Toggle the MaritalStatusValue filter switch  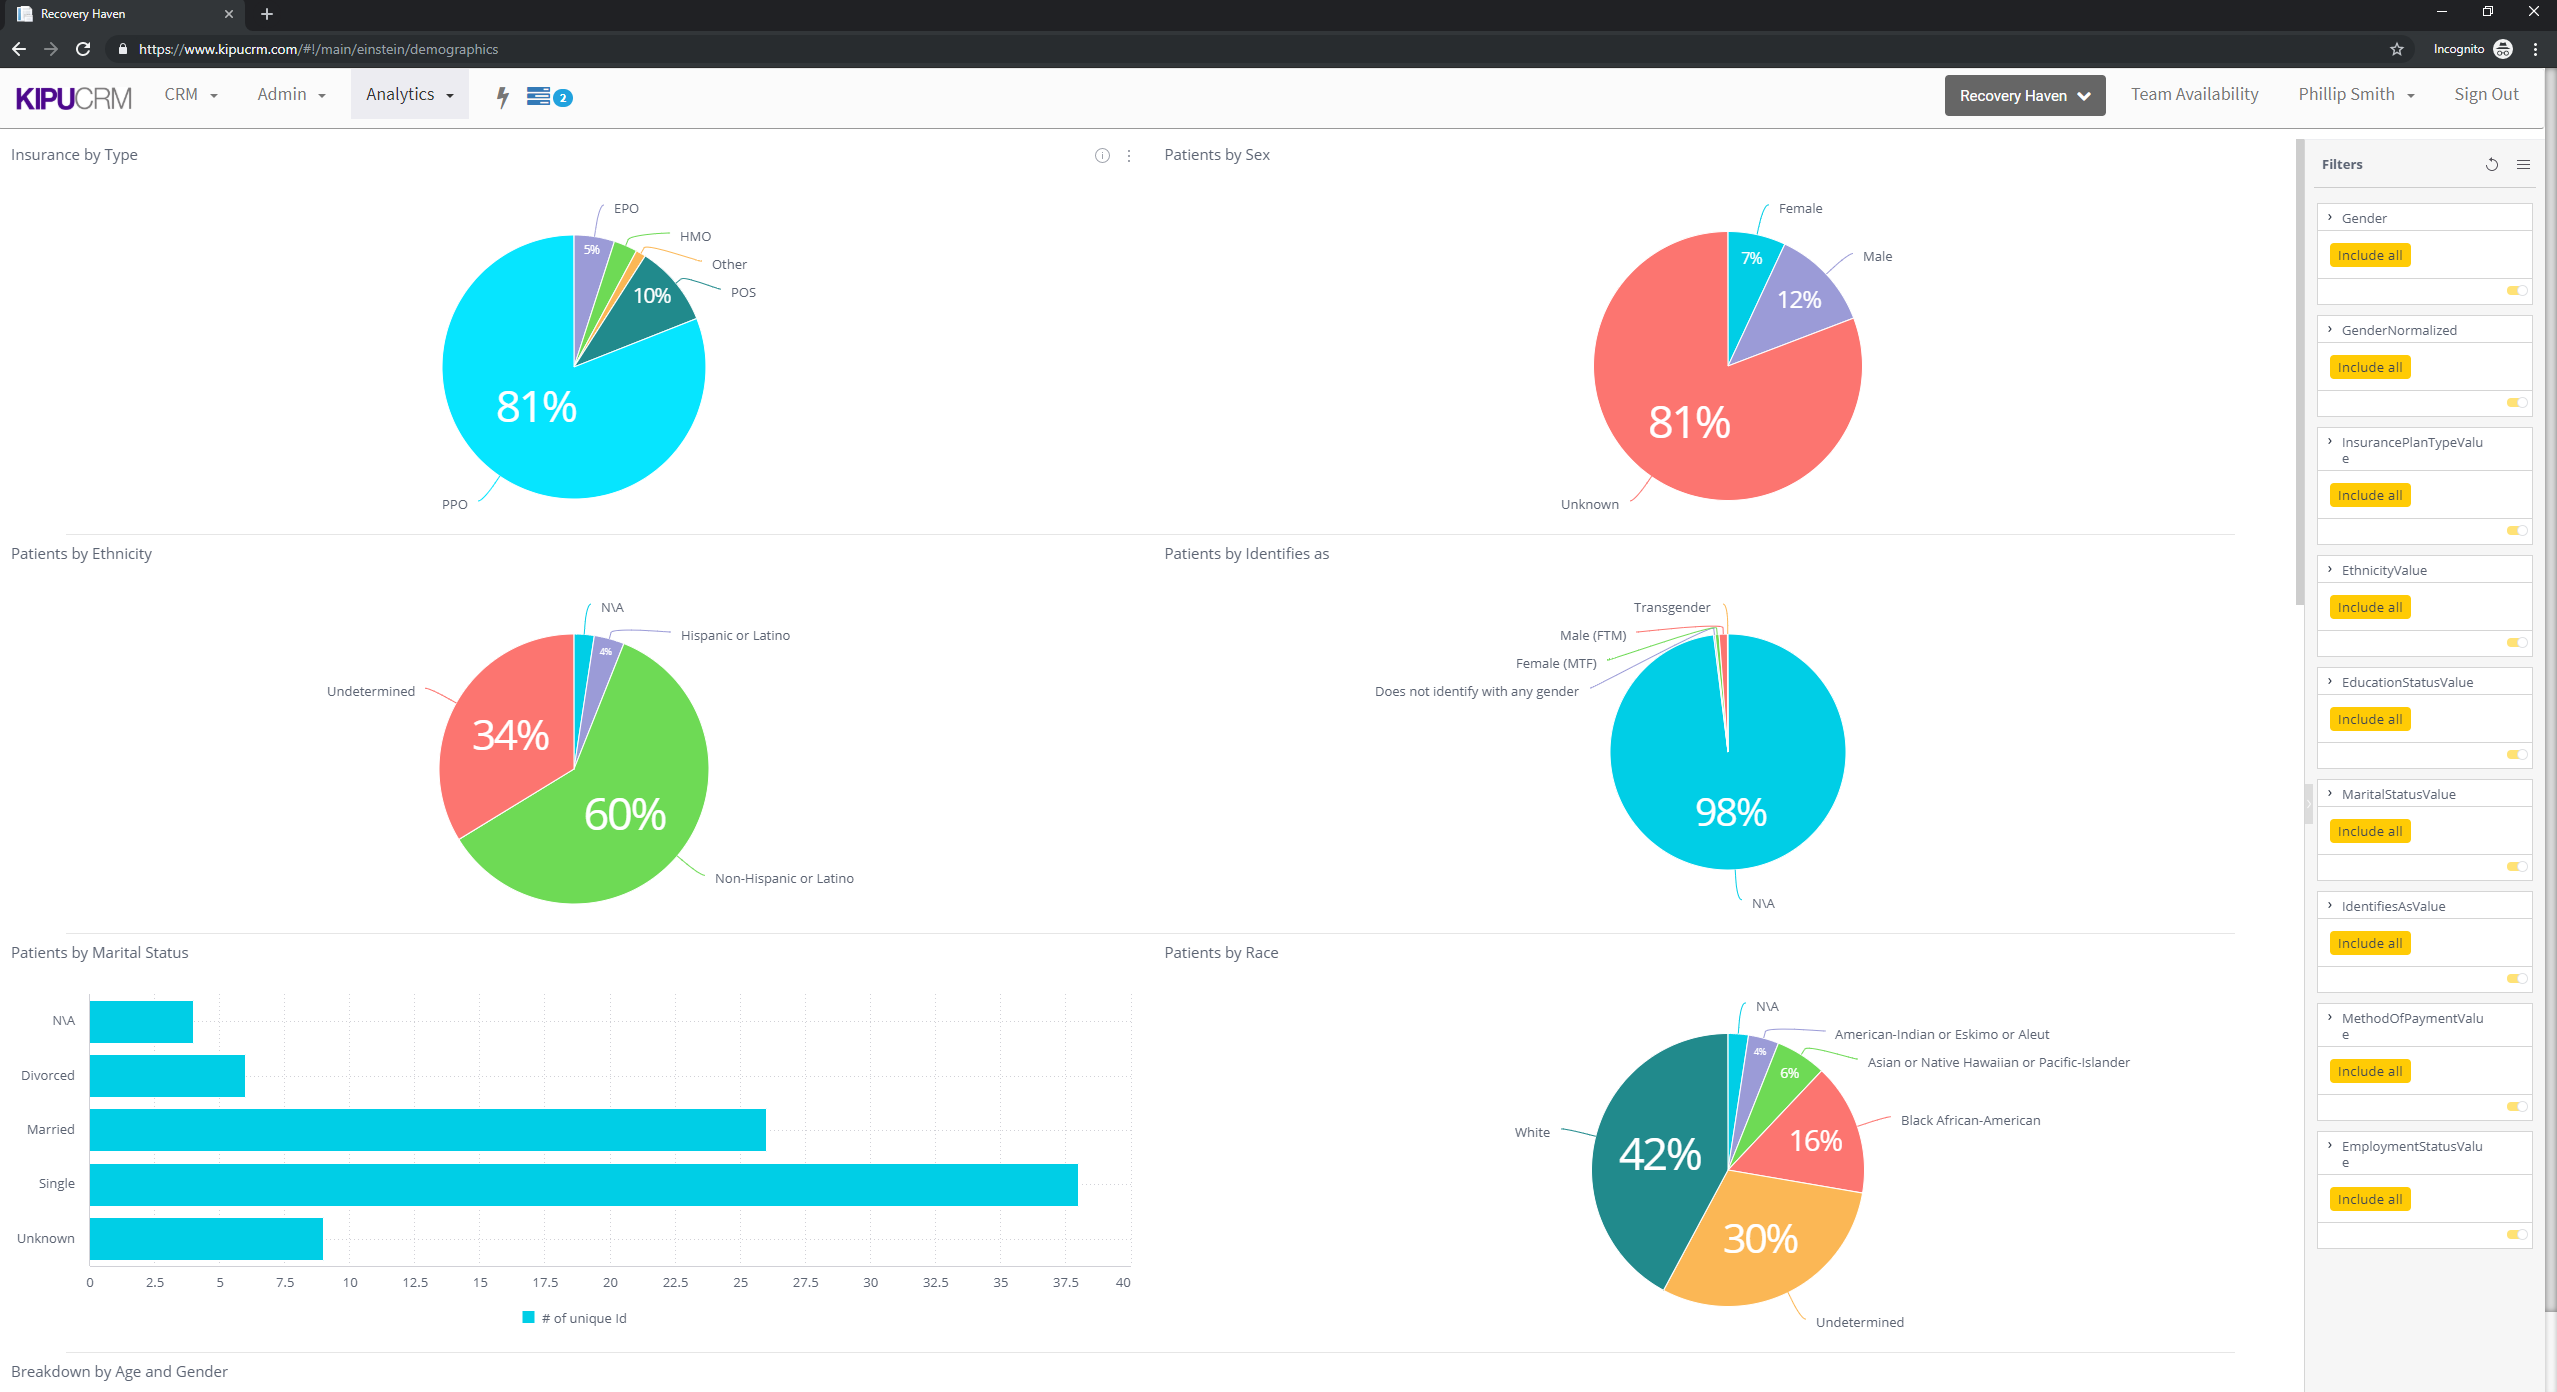(2516, 867)
